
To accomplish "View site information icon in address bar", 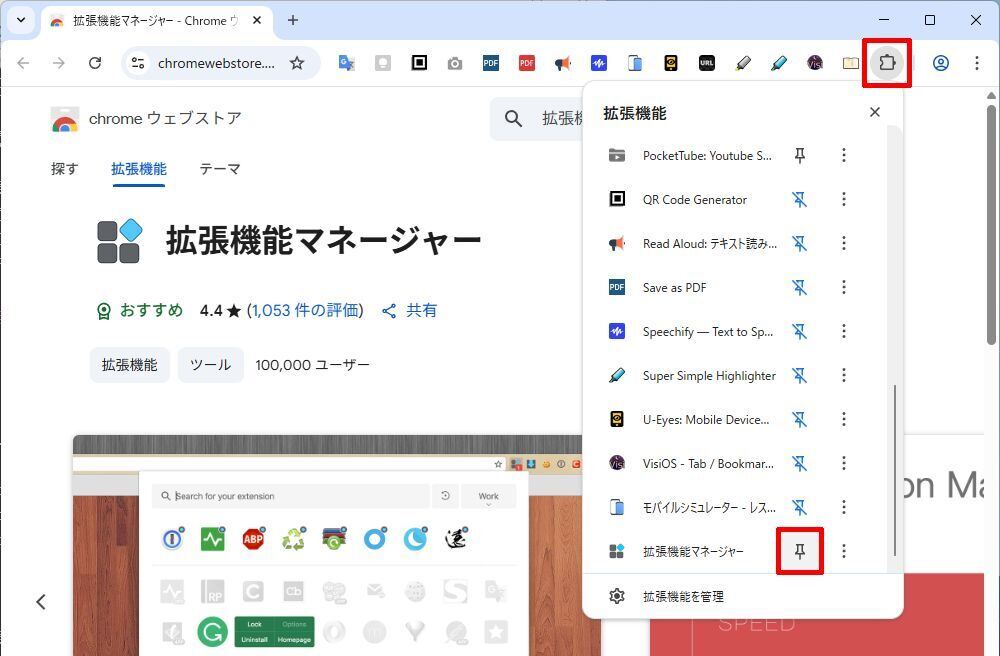I will click(x=138, y=63).
